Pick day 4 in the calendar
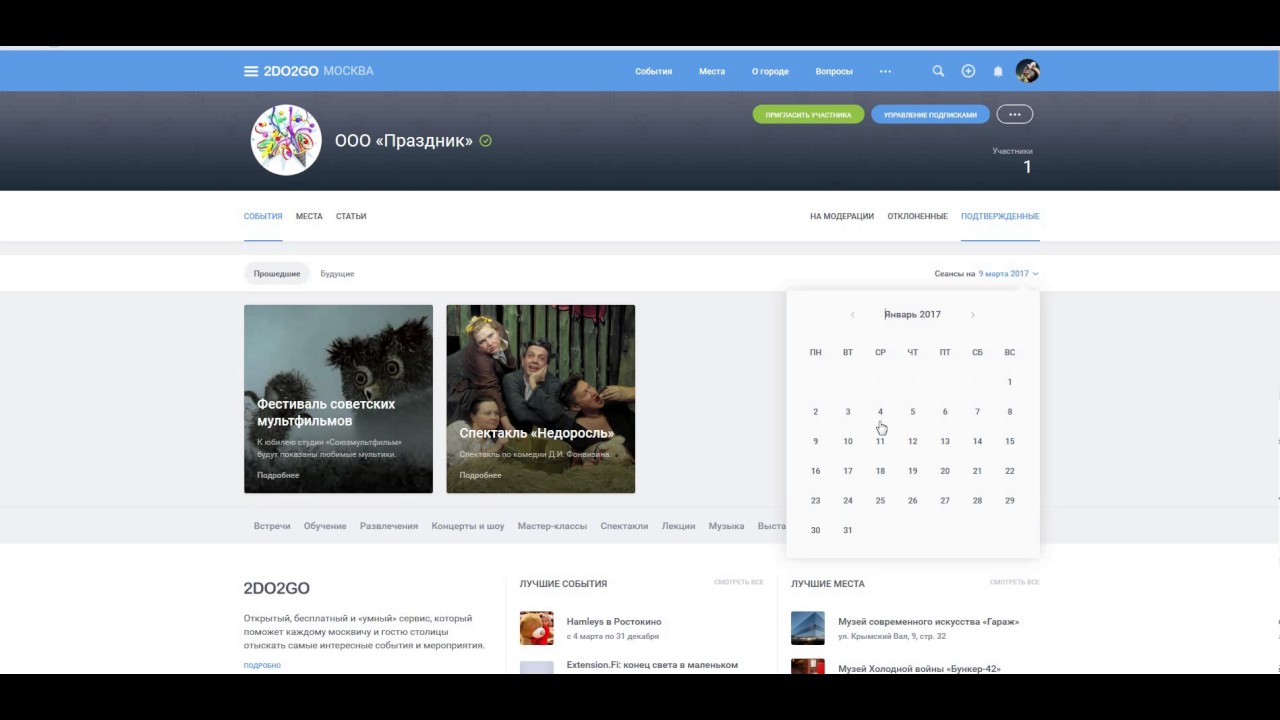The width and height of the screenshot is (1280, 720). [880, 412]
